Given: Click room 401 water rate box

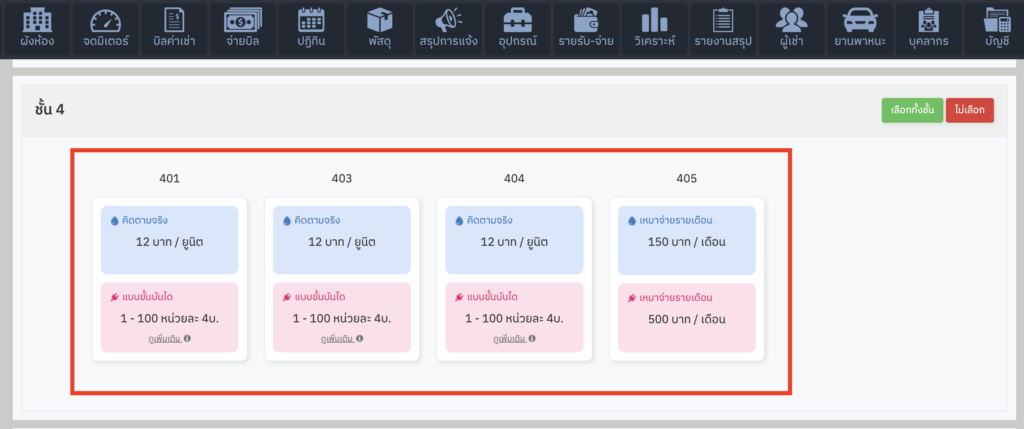Looking at the screenshot, I should pyautogui.click(x=170, y=240).
